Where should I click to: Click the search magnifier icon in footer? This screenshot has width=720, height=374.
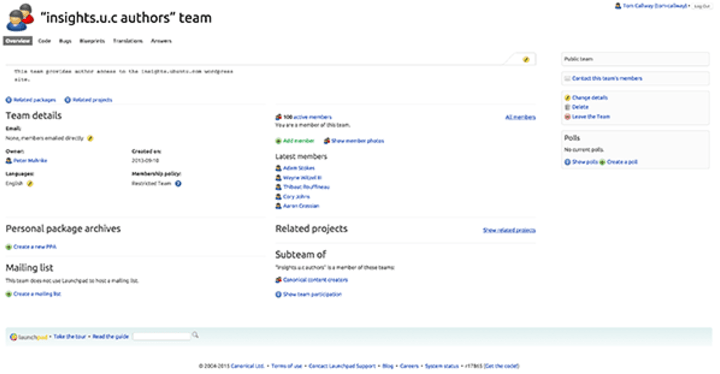coord(196,335)
